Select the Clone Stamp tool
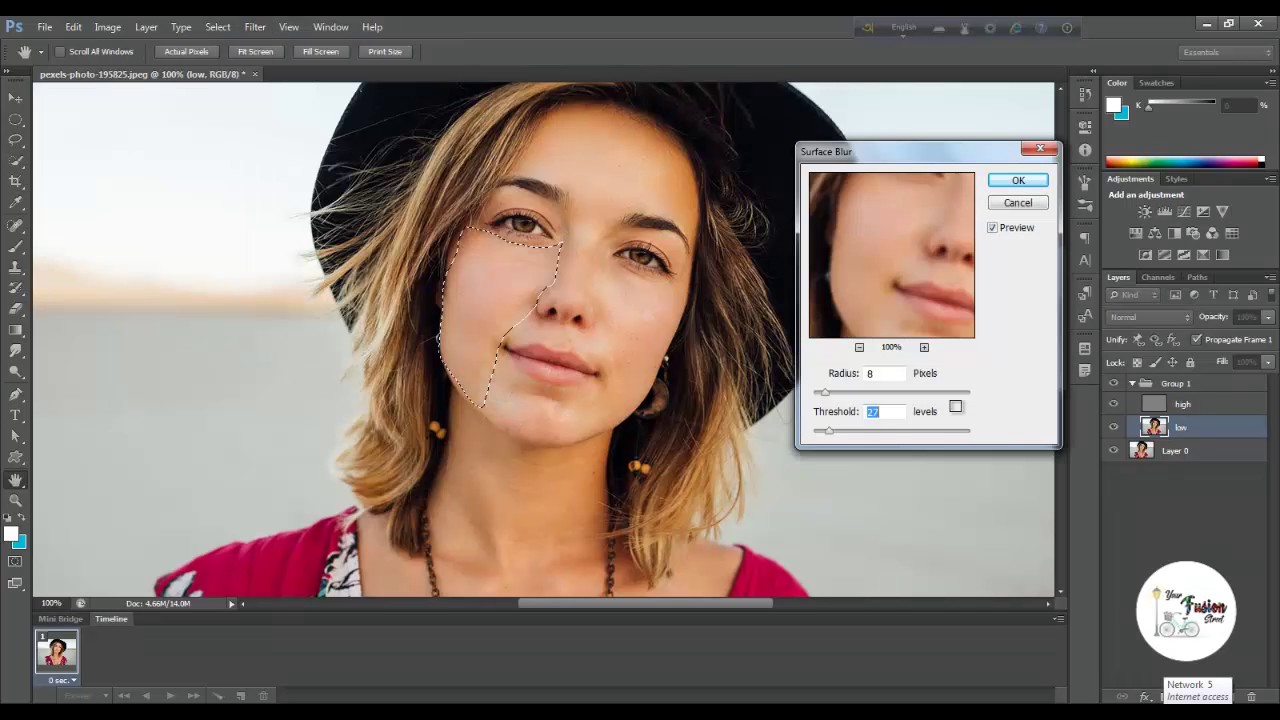 [16, 267]
